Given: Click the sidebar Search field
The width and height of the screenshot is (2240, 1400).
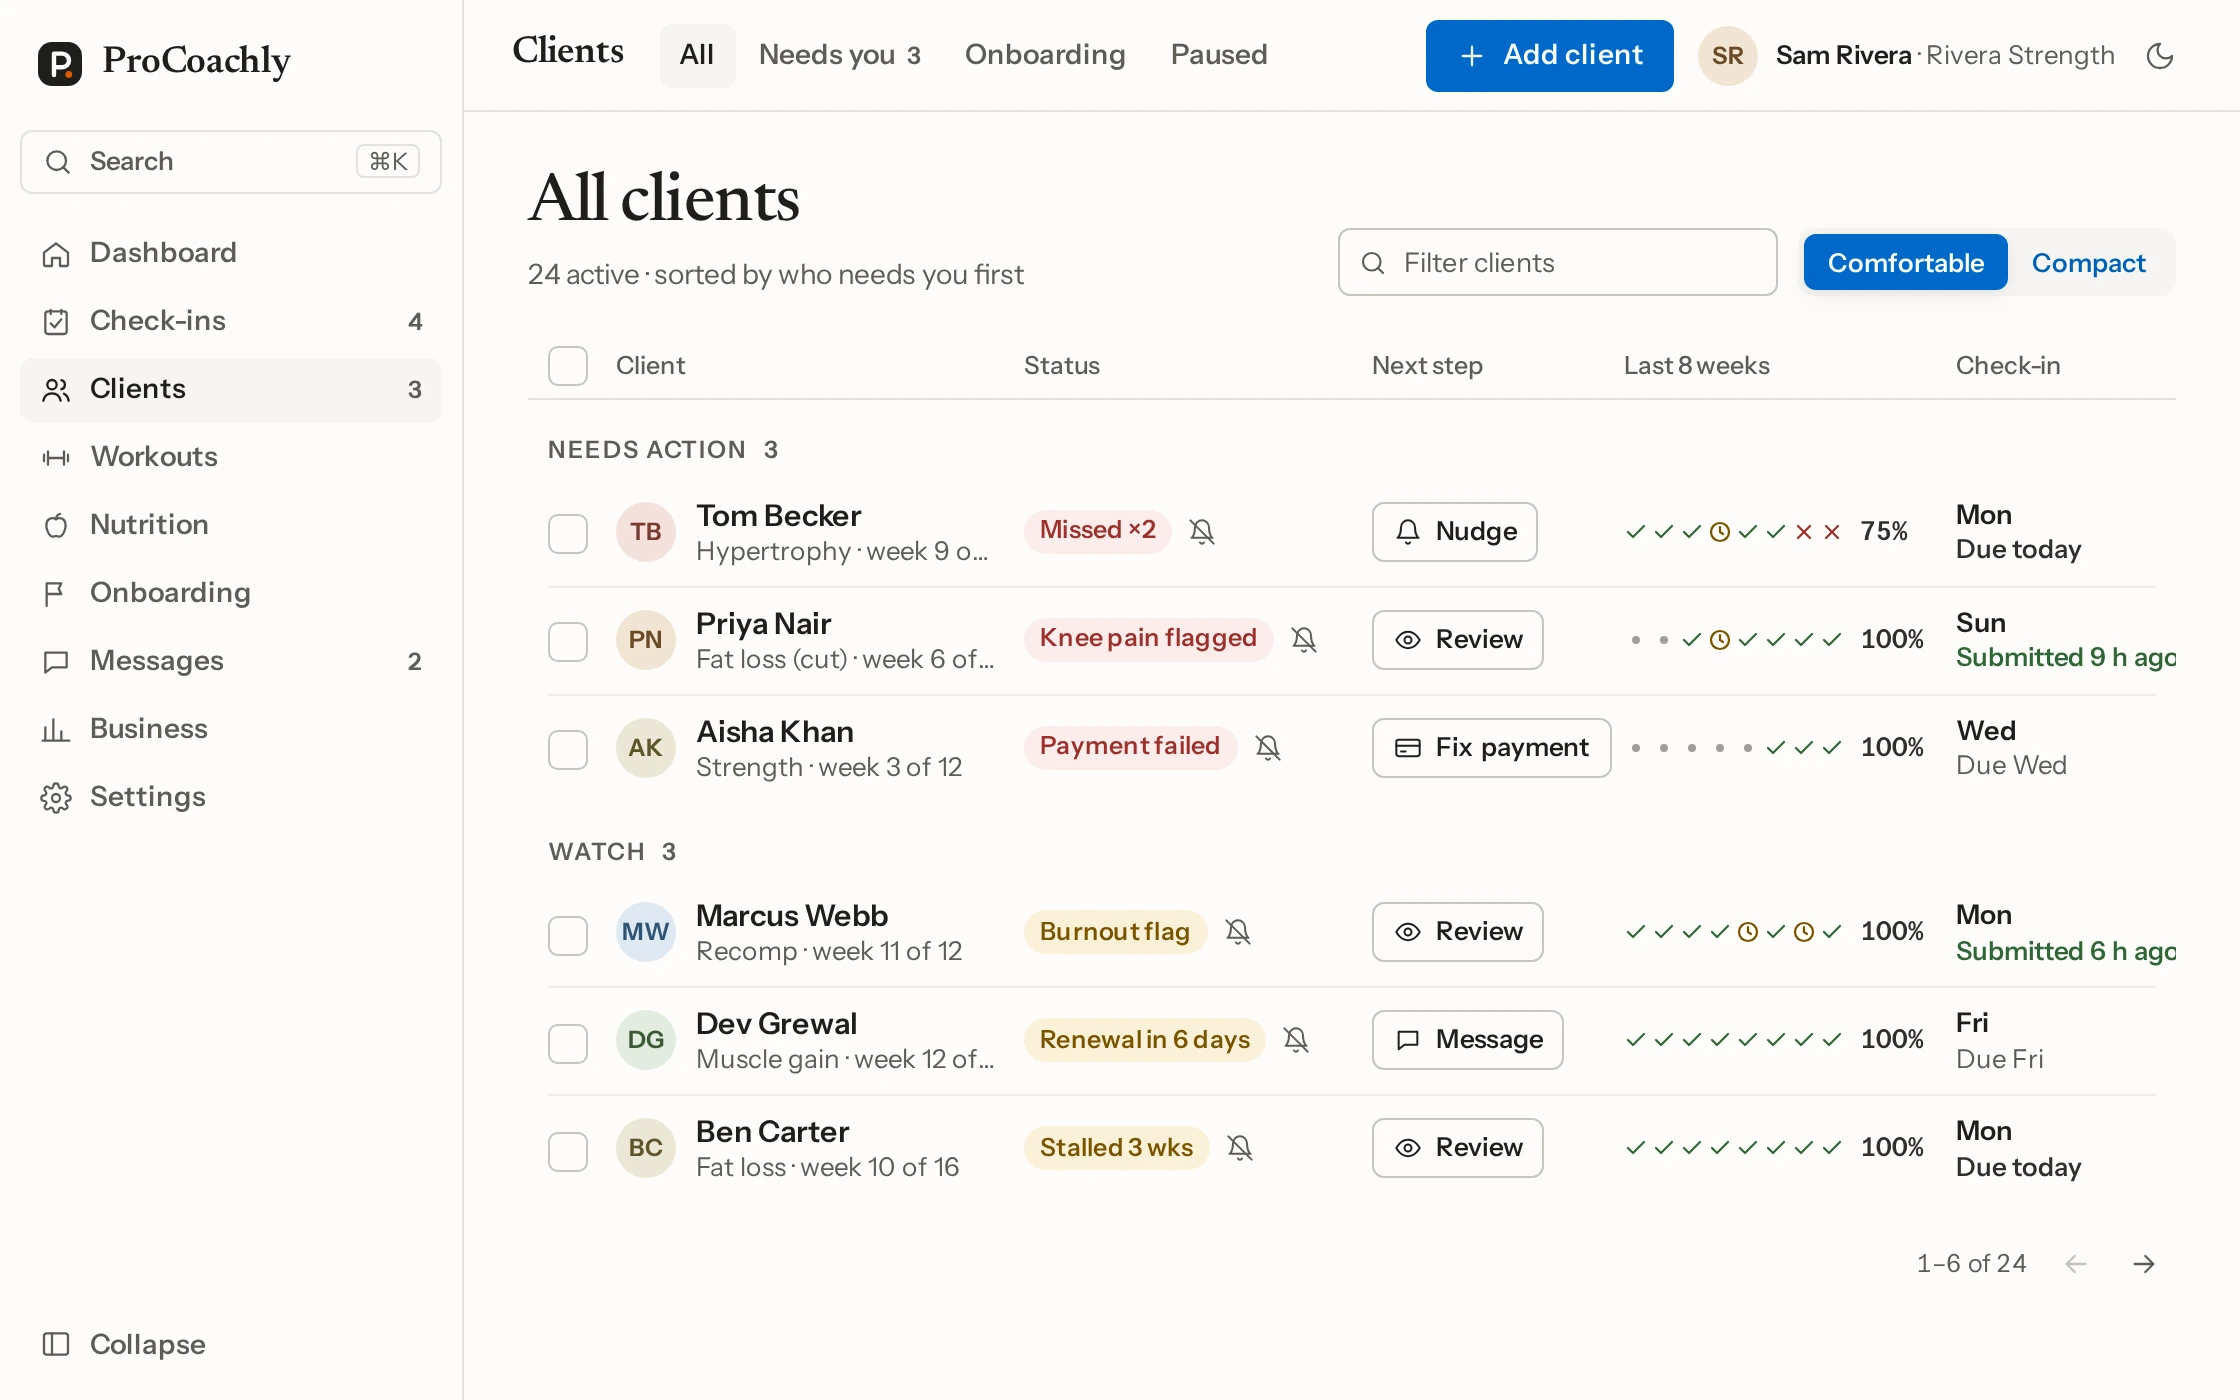Looking at the screenshot, I should pos(231,161).
